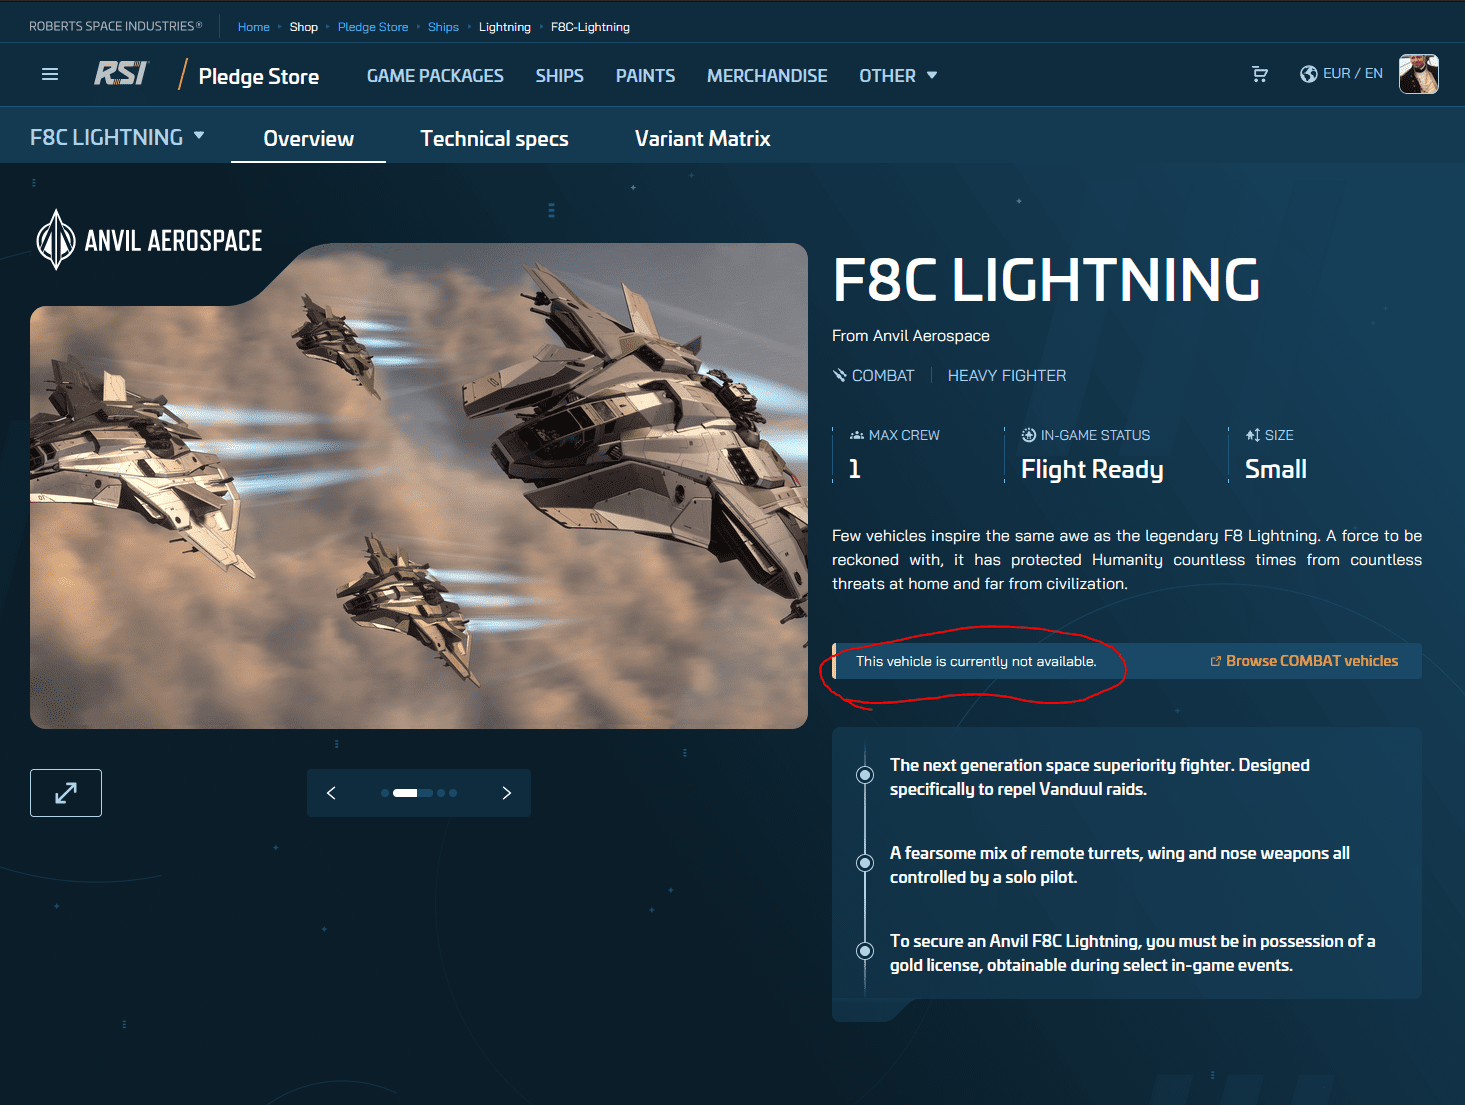Click the F8C Lightning ship image
1465x1105 pixels.
point(419,486)
